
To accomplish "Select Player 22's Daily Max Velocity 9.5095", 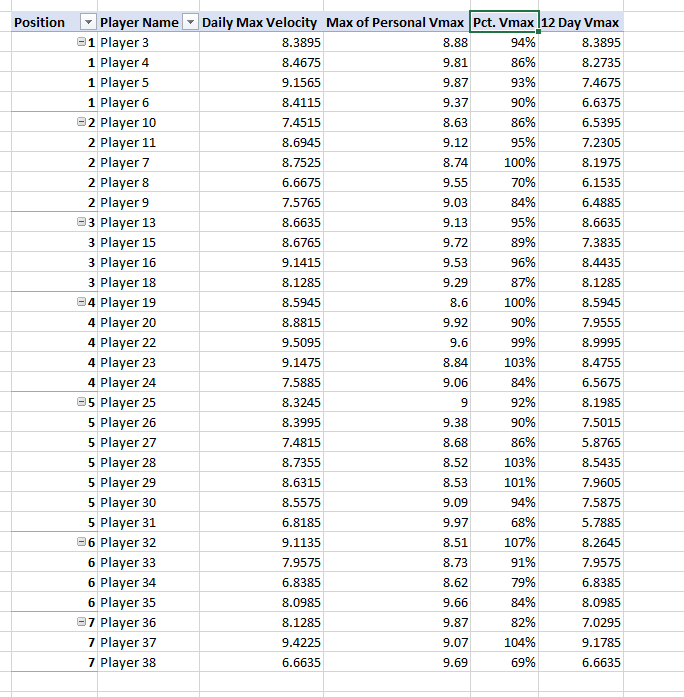I will pos(259,342).
